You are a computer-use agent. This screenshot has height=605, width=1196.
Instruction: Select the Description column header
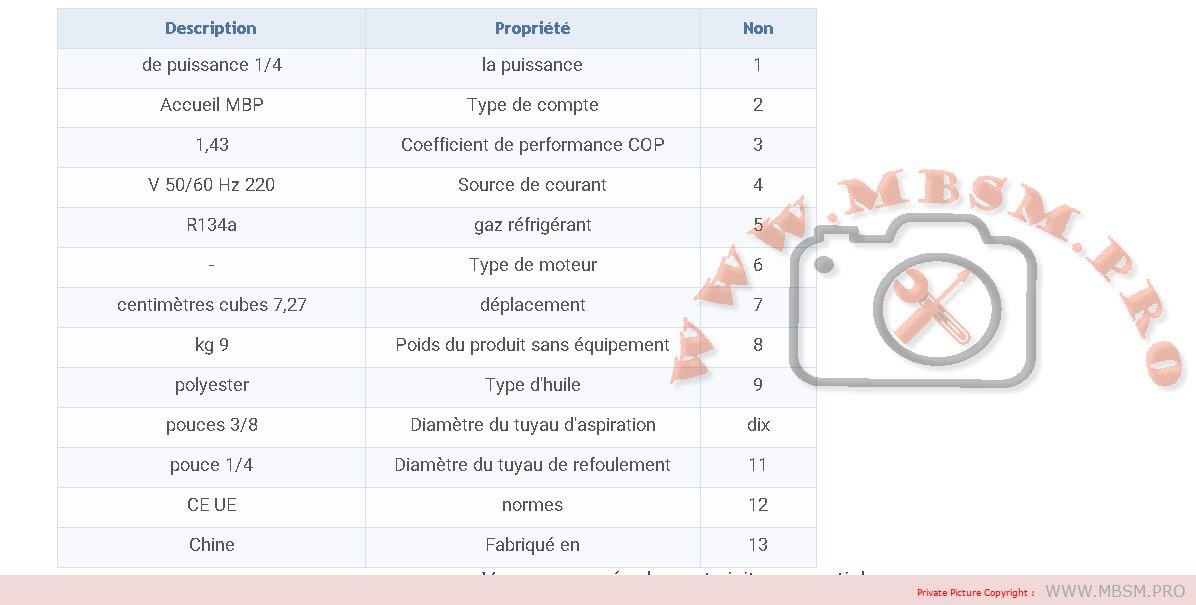click(211, 28)
